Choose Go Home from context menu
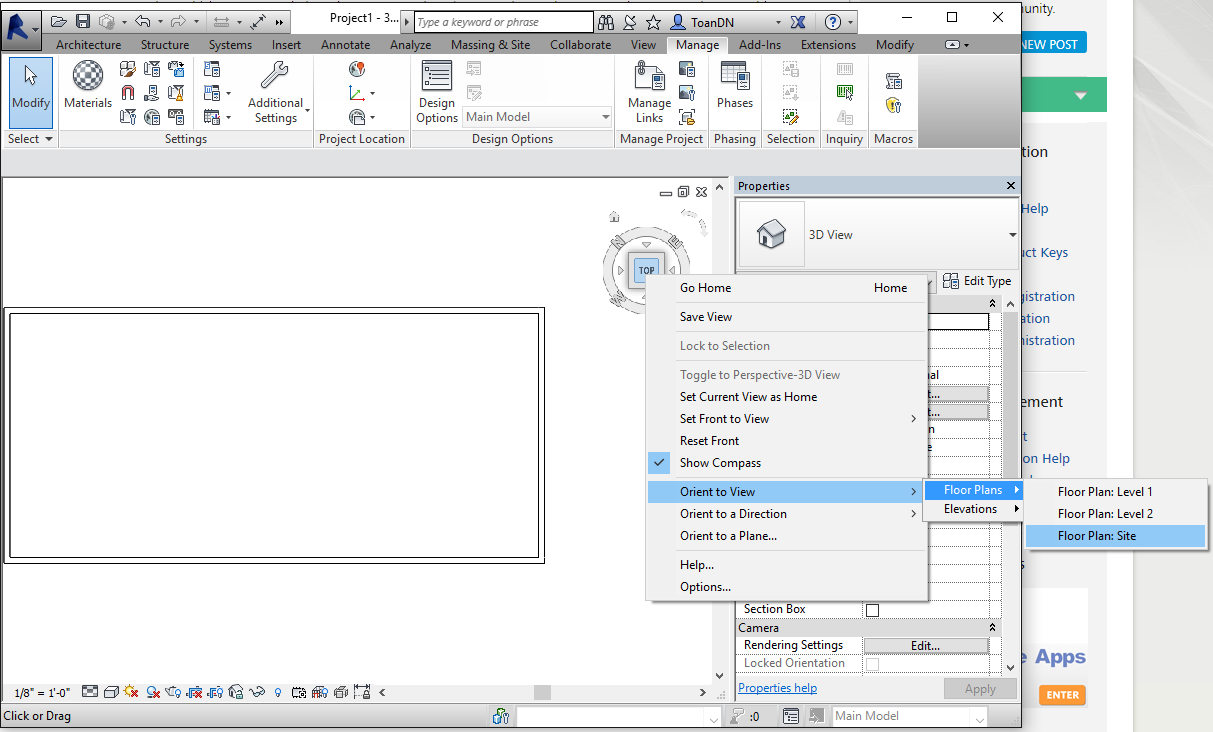The height and width of the screenshot is (732, 1213). (x=788, y=288)
